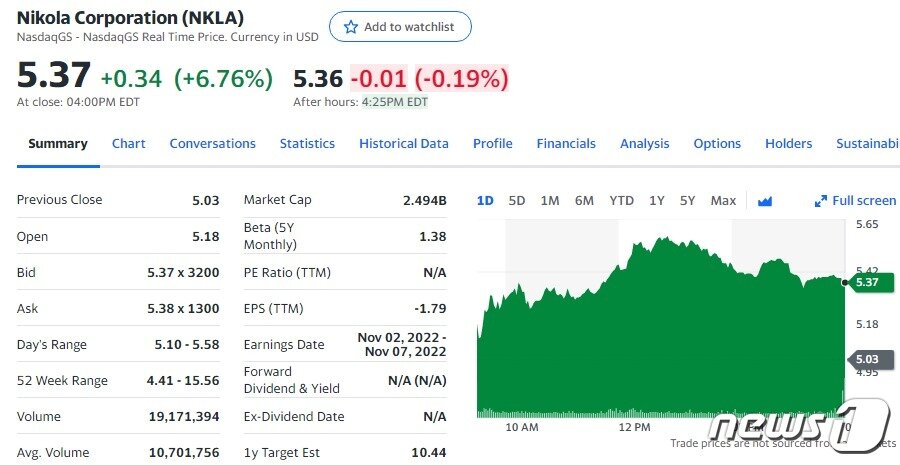Switch the chart to 1M range
Viewport: 900px width, 465px height.
coord(550,201)
